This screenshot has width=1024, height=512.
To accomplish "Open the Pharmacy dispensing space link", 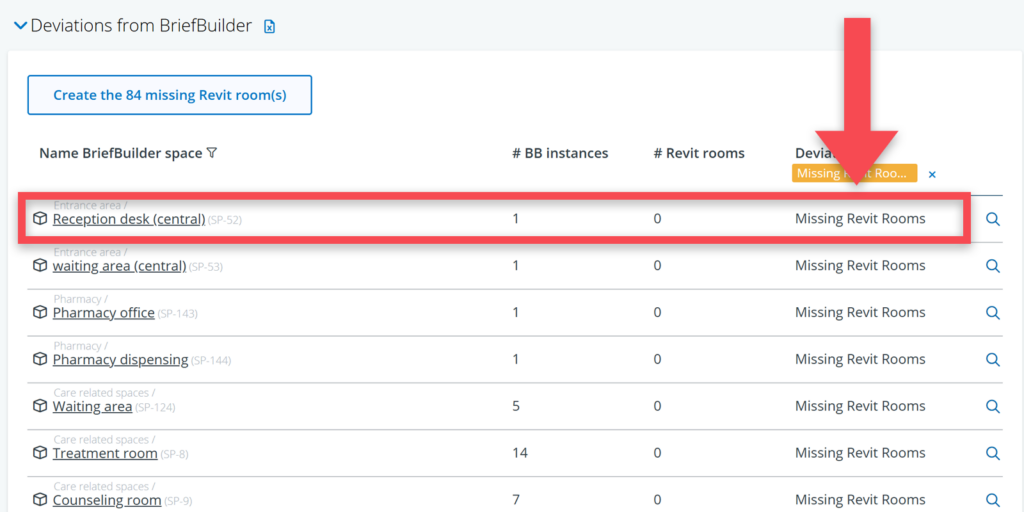I will click(x=120, y=360).
